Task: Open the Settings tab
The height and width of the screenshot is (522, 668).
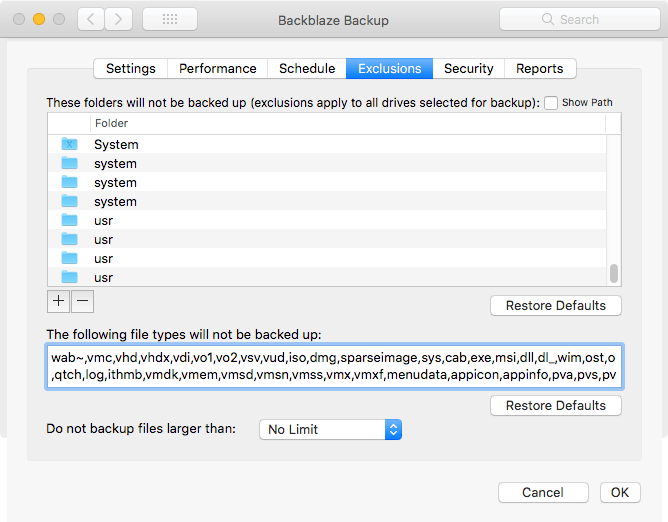Action: (x=131, y=69)
